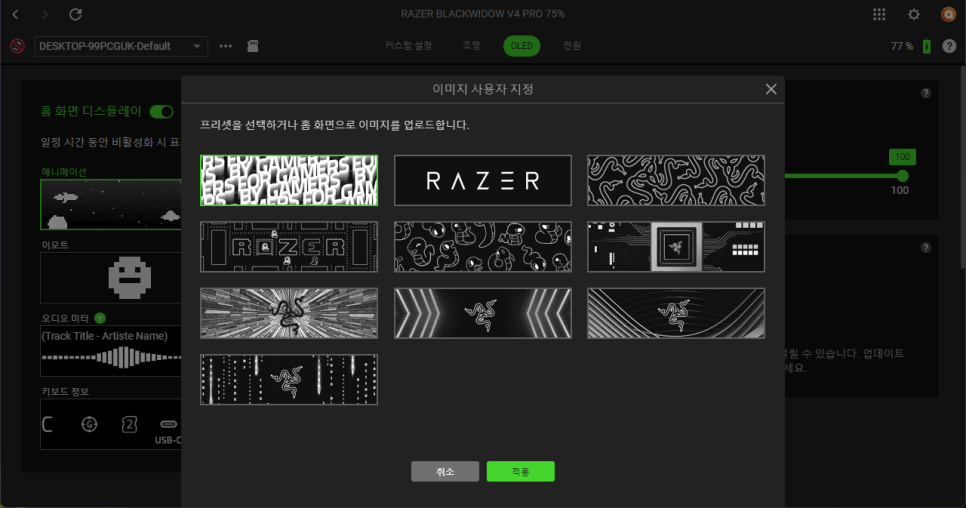Click the audio meter green badge icon
The width and height of the screenshot is (966, 508).
100,318
